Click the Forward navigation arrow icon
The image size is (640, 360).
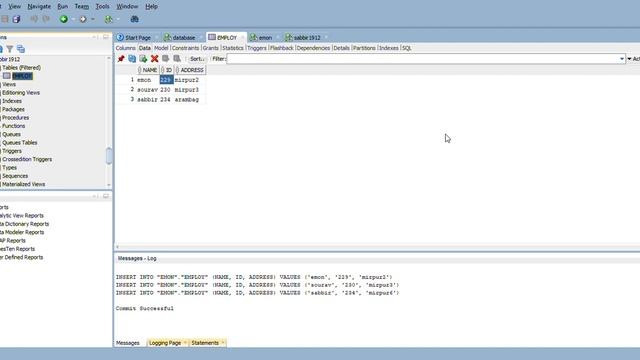tap(83, 19)
